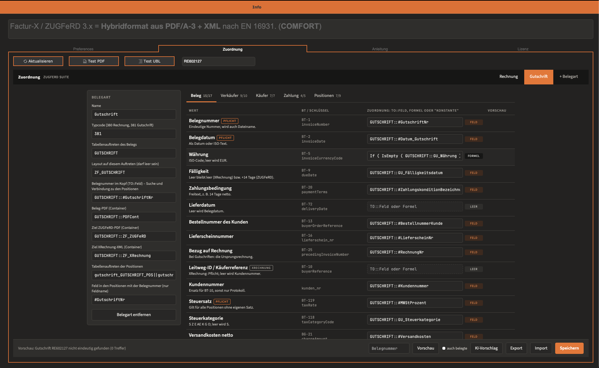Screen dimensions: 599x368
Task: Click the Bezug auf Rechnung mapping field
Action: coord(415,252)
